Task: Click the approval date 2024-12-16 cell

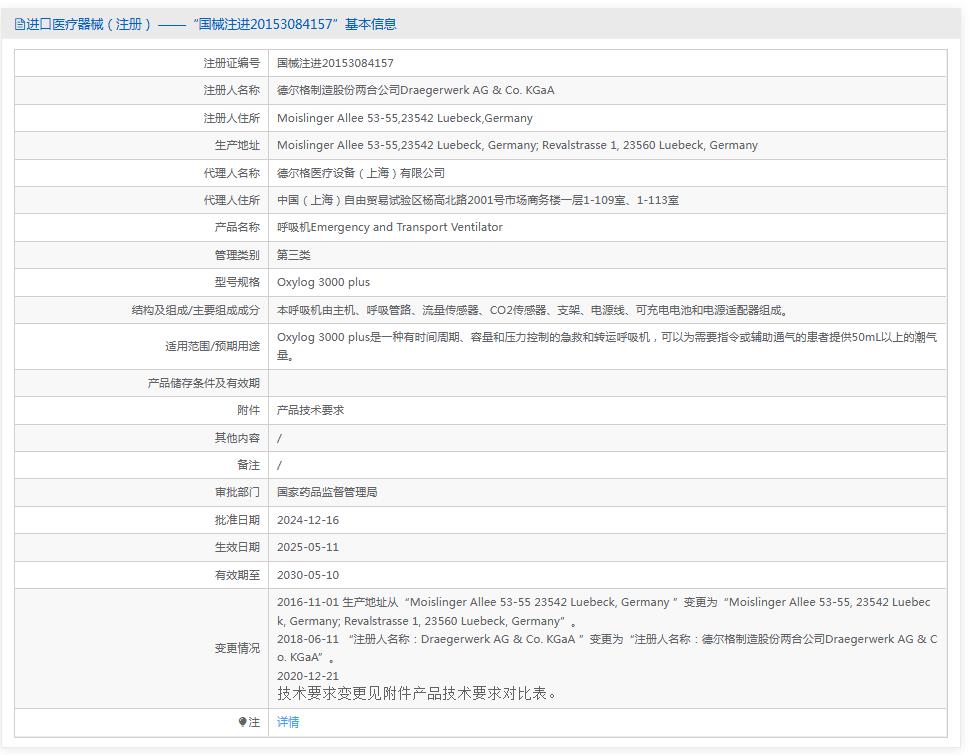Action: click(313, 519)
